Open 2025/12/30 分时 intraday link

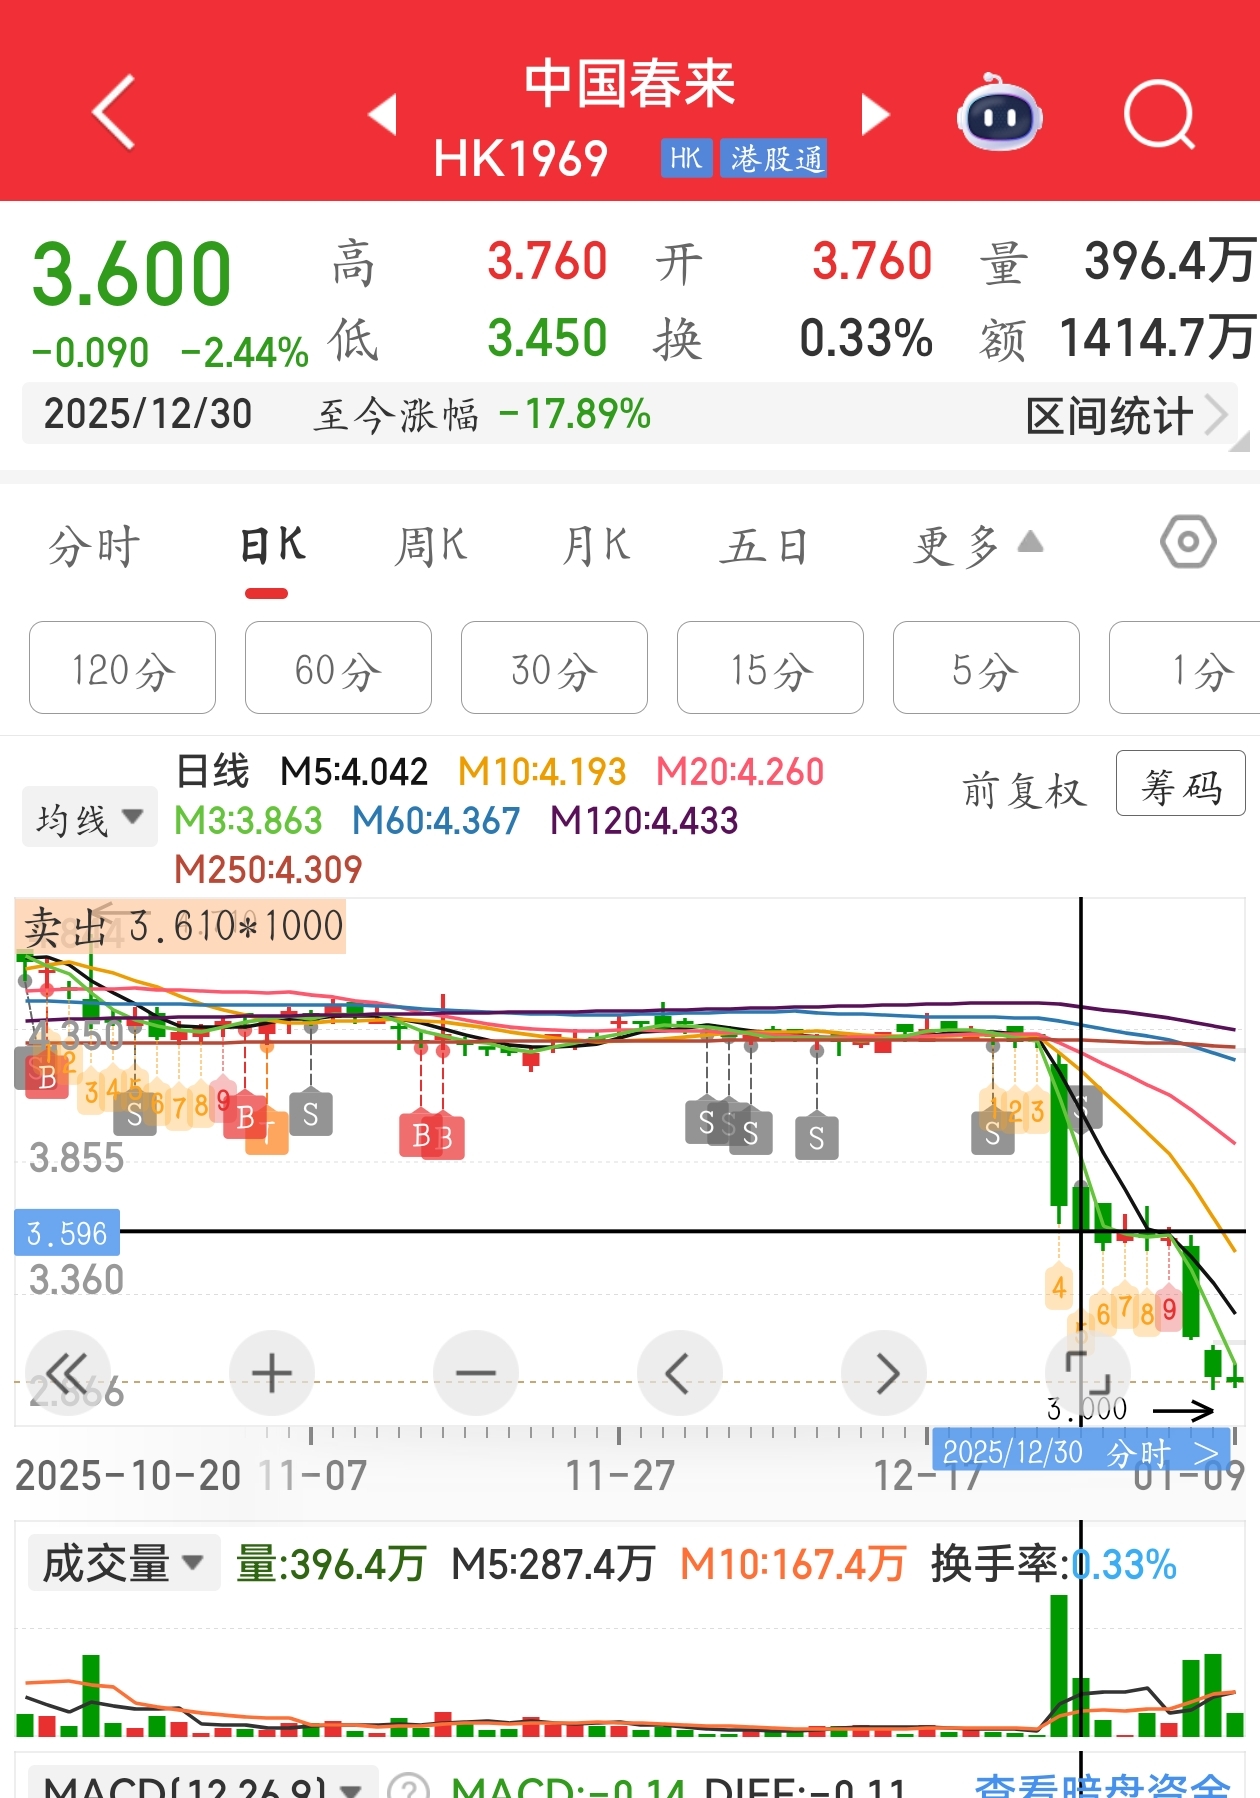tap(1082, 1451)
